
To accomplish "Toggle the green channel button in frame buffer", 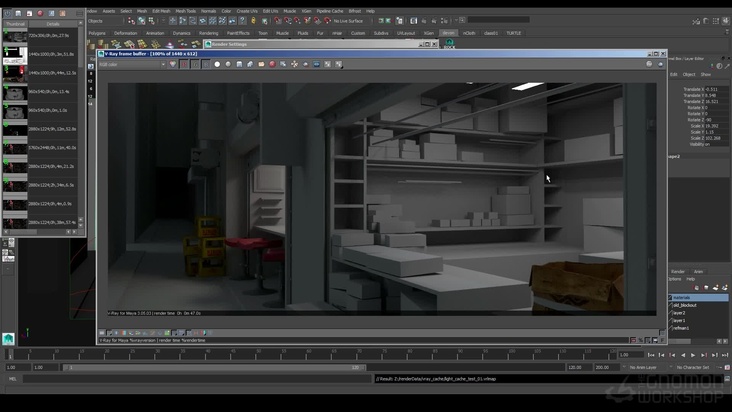I will pyautogui.click(x=195, y=64).
